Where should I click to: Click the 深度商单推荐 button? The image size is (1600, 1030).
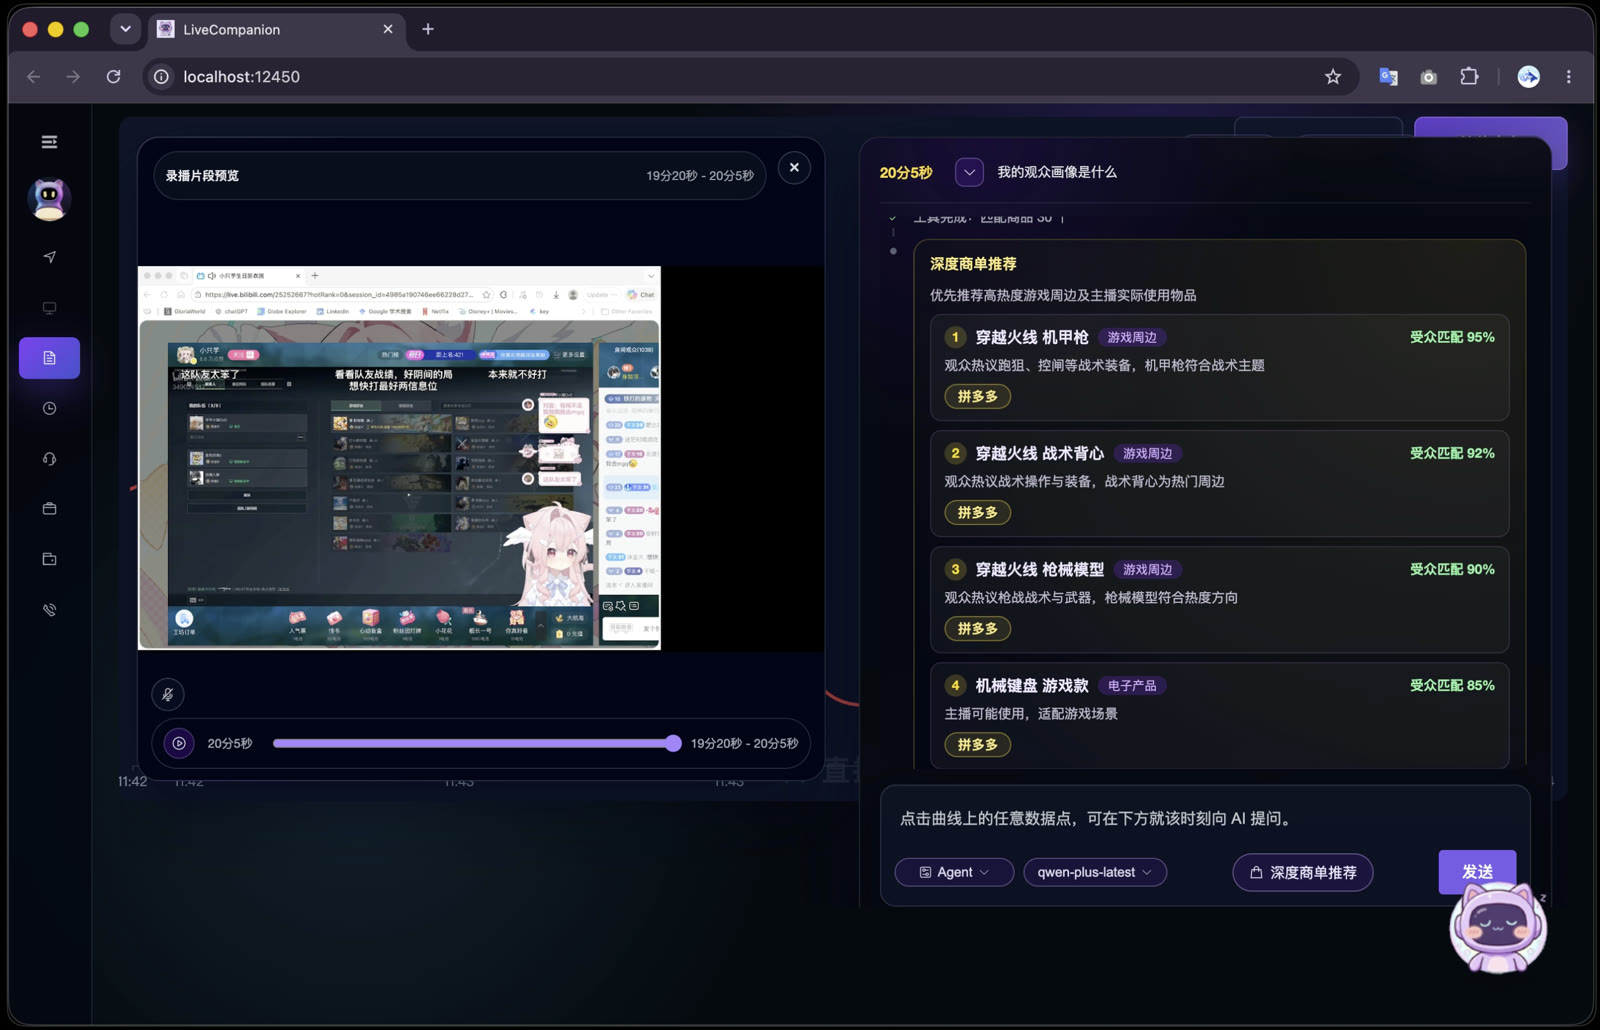[1303, 872]
